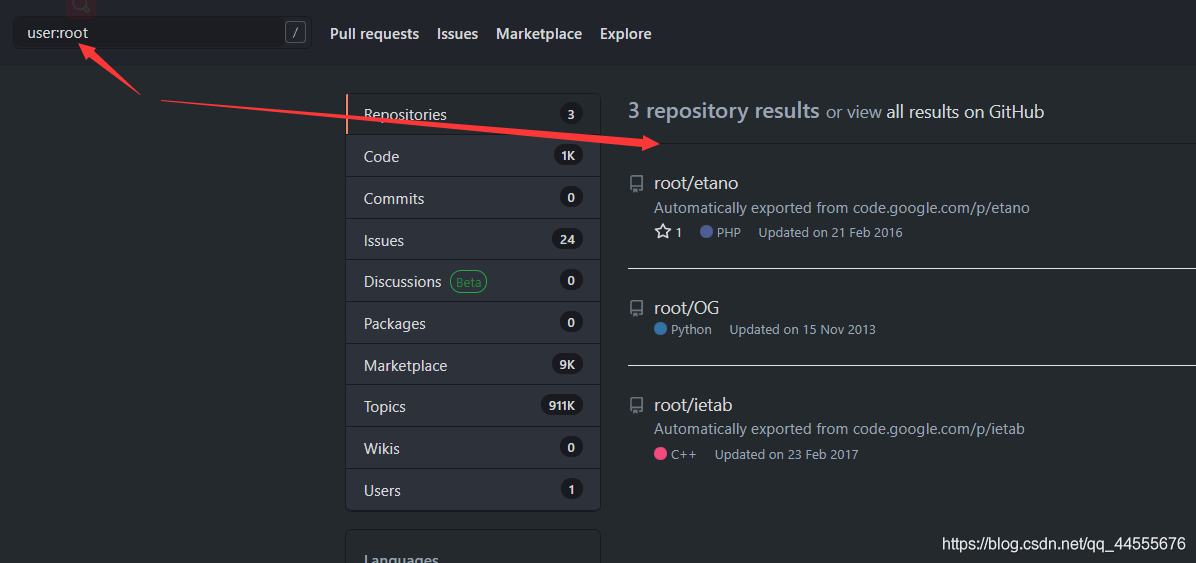Viewport: 1196px width, 563px height.
Task: Open Pull requests in the top navigation
Action: (375, 34)
